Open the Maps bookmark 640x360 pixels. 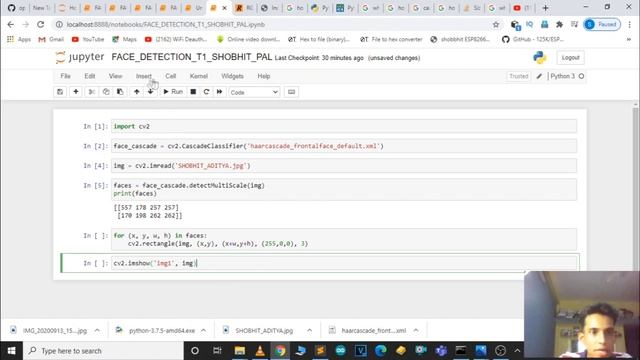124,39
